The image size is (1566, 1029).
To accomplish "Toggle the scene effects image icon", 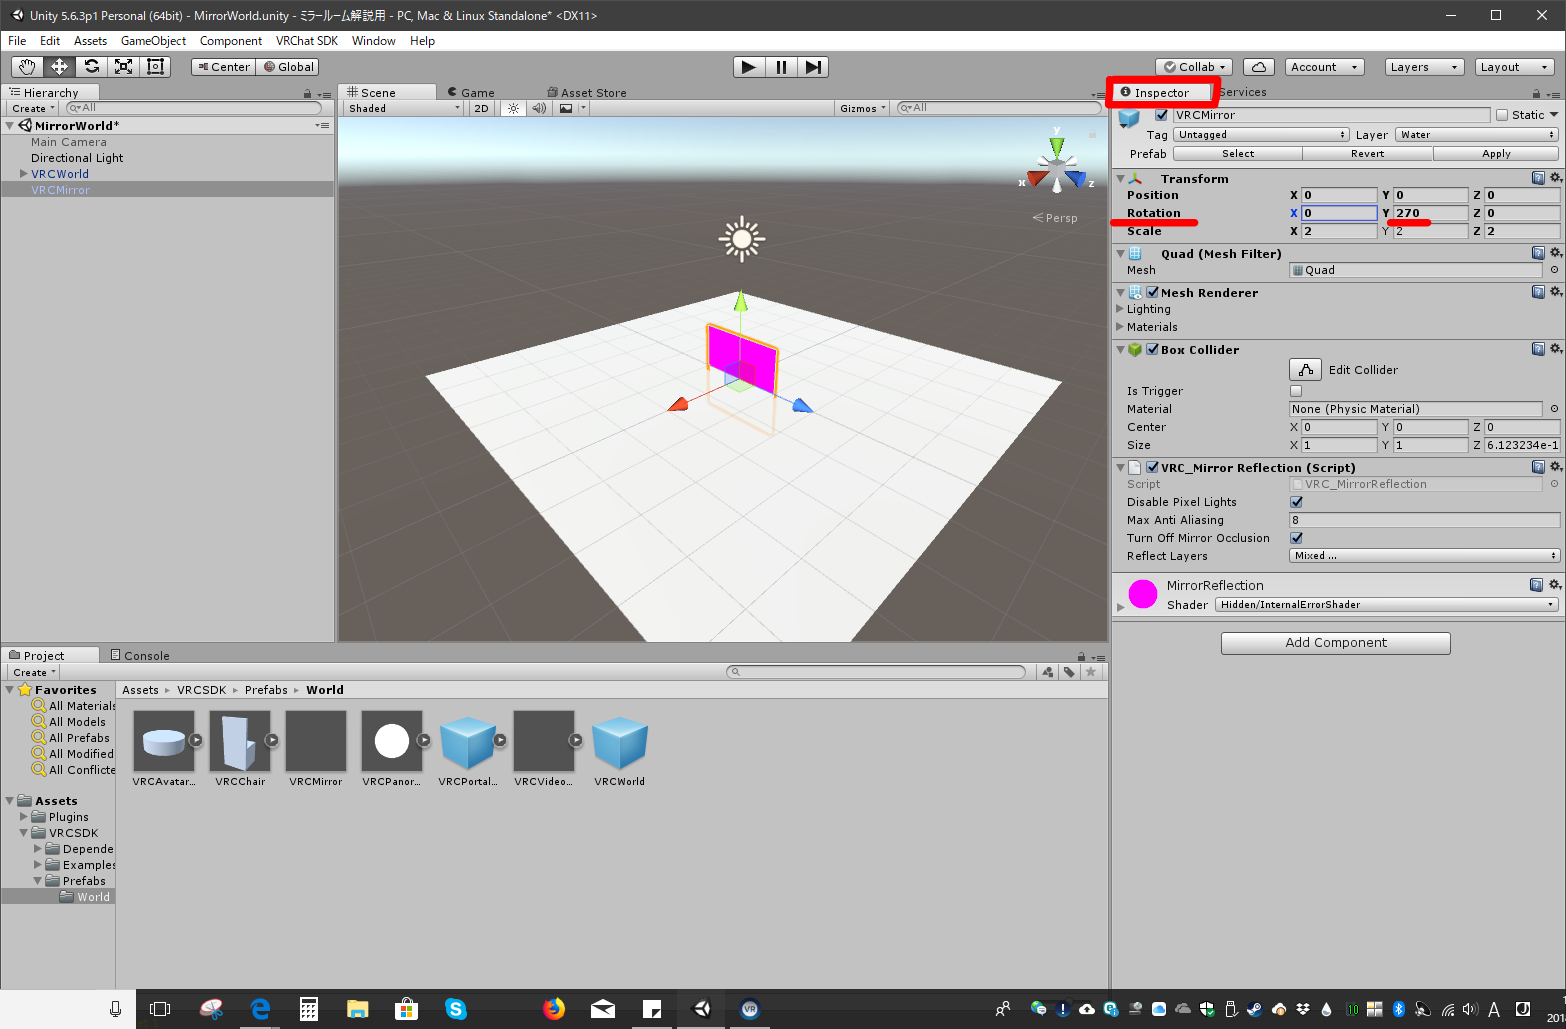I will [566, 108].
